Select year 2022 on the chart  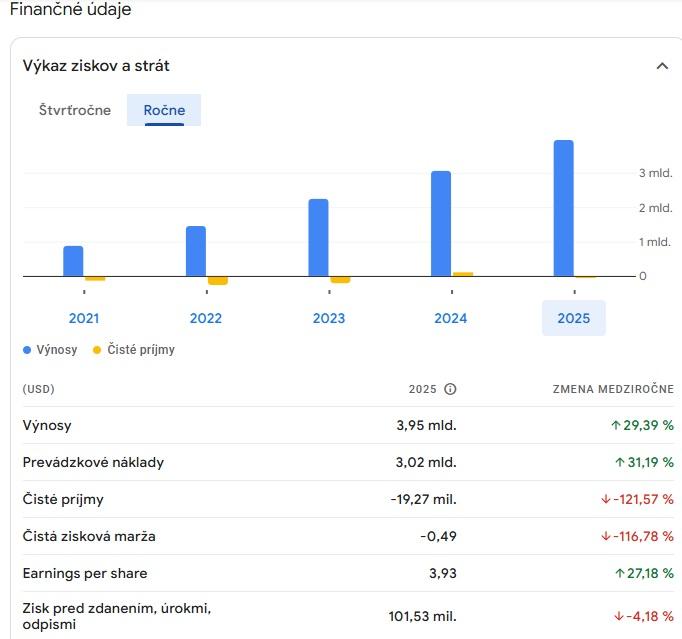click(206, 318)
